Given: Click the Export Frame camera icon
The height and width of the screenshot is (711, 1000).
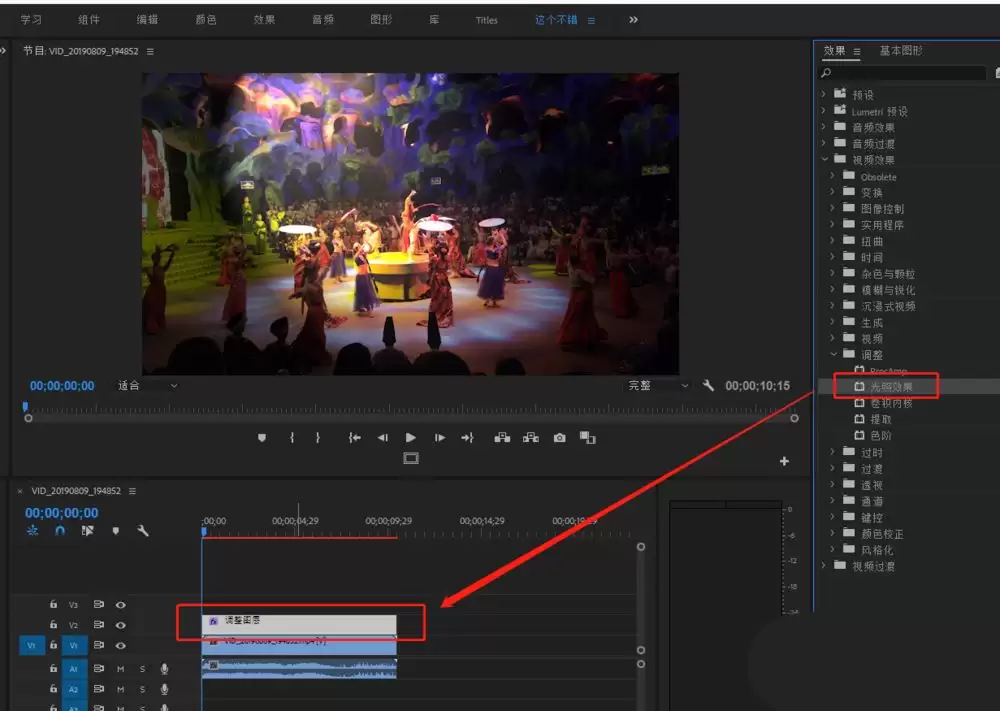Looking at the screenshot, I should [559, 437].
